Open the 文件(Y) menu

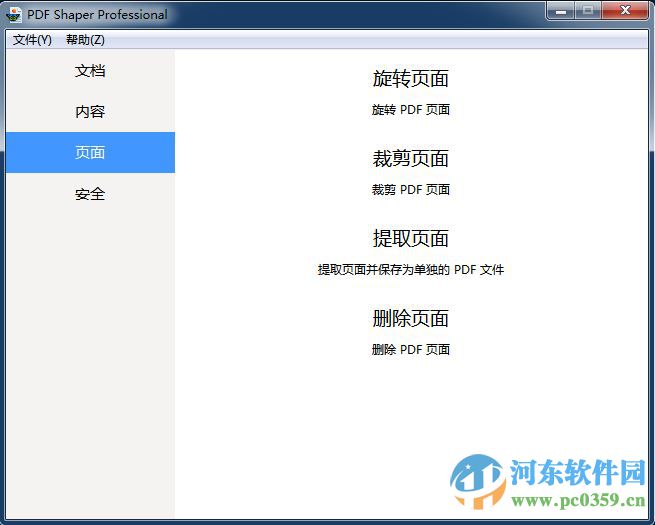tap(32, 40)
